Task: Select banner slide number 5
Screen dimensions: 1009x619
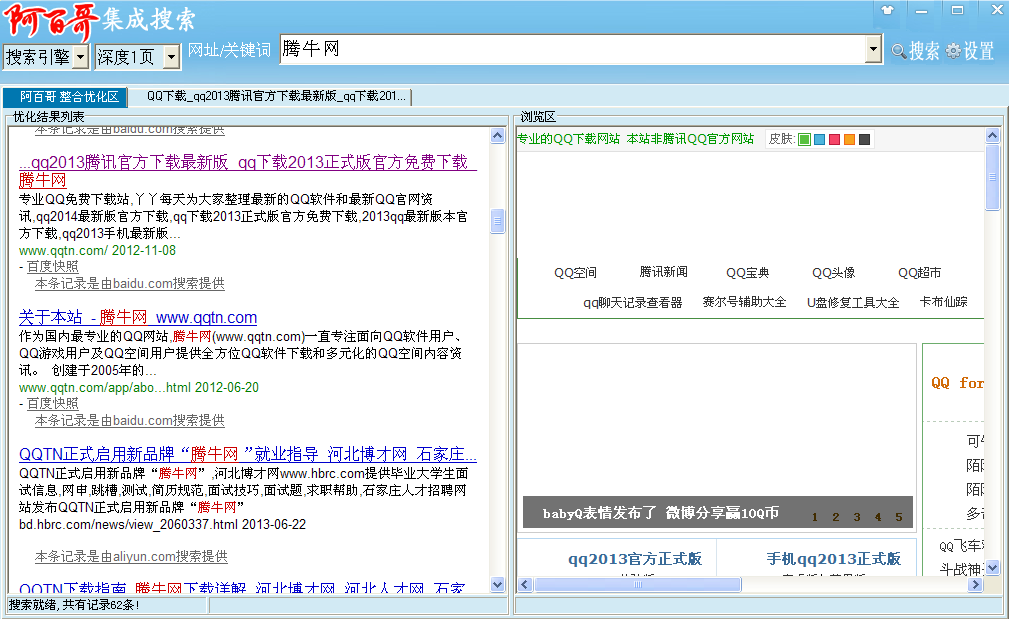Action: (899, 517)
